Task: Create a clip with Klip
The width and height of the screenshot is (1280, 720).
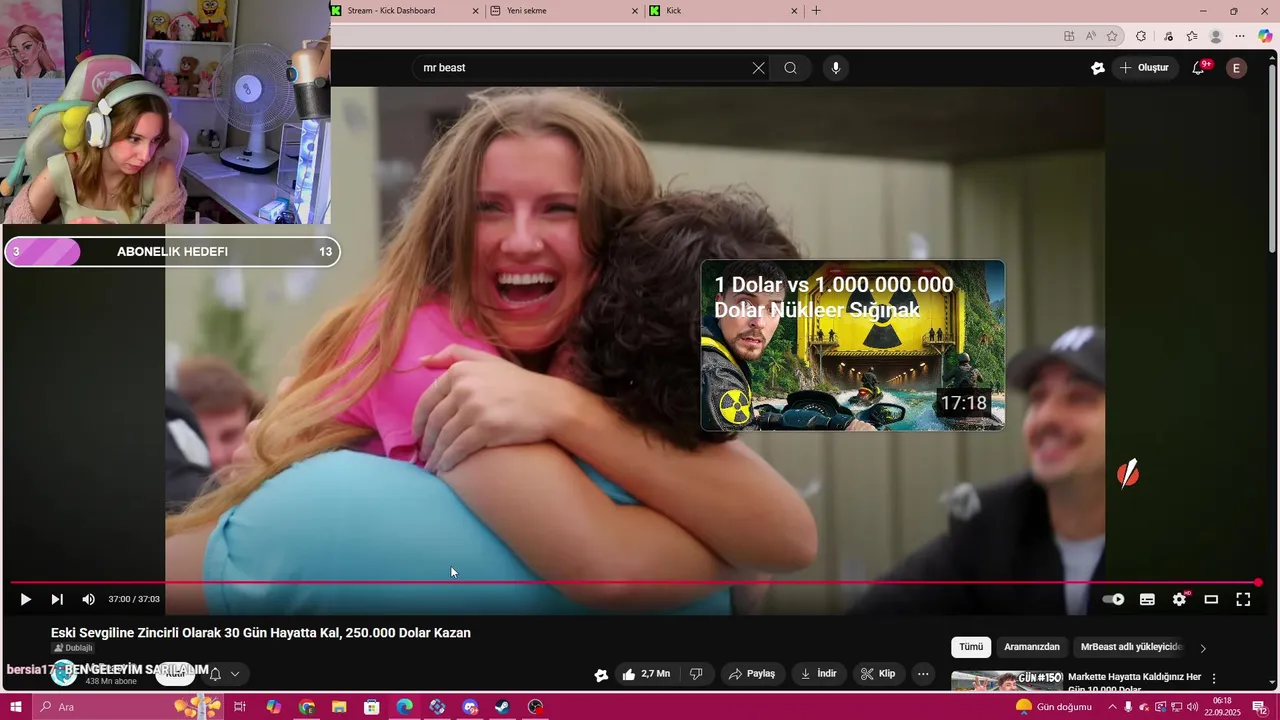Action: (x=878, y=674)
